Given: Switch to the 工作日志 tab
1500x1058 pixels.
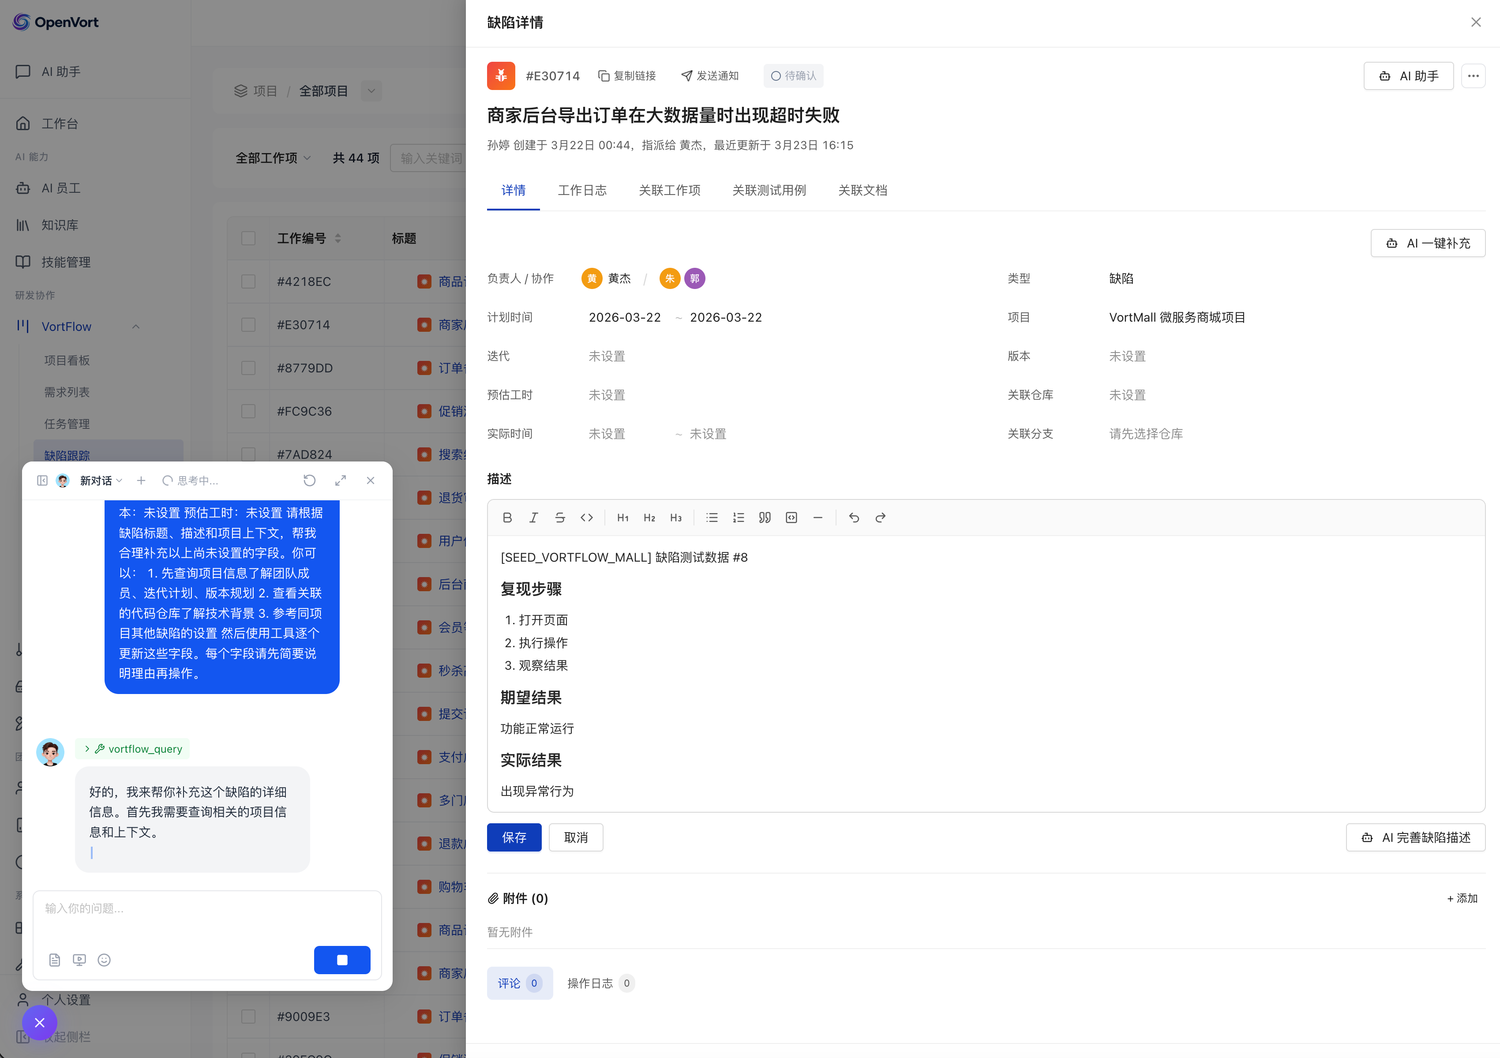Looking at the screenshot, I should pyautogui.click(x=582, y=190).
